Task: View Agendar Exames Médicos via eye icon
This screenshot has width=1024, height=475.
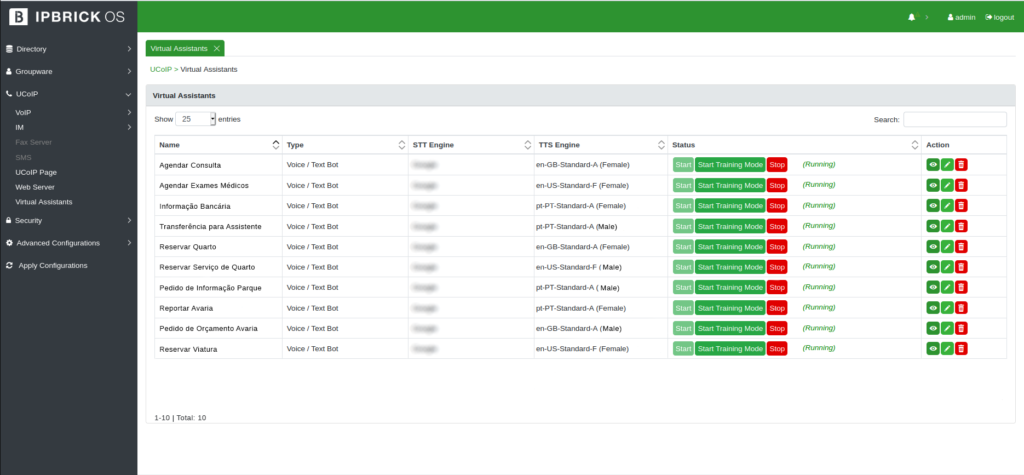Action: pos(933,185)
